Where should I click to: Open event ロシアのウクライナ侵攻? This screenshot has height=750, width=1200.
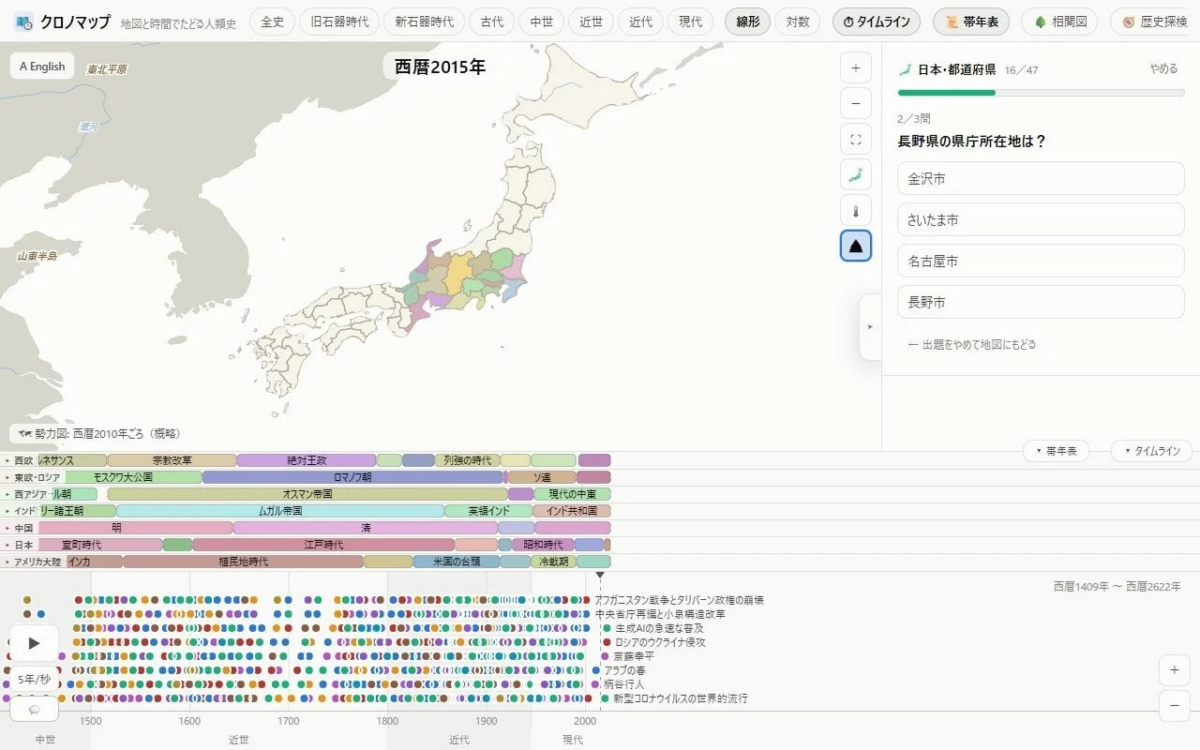[x=653, y=642]
